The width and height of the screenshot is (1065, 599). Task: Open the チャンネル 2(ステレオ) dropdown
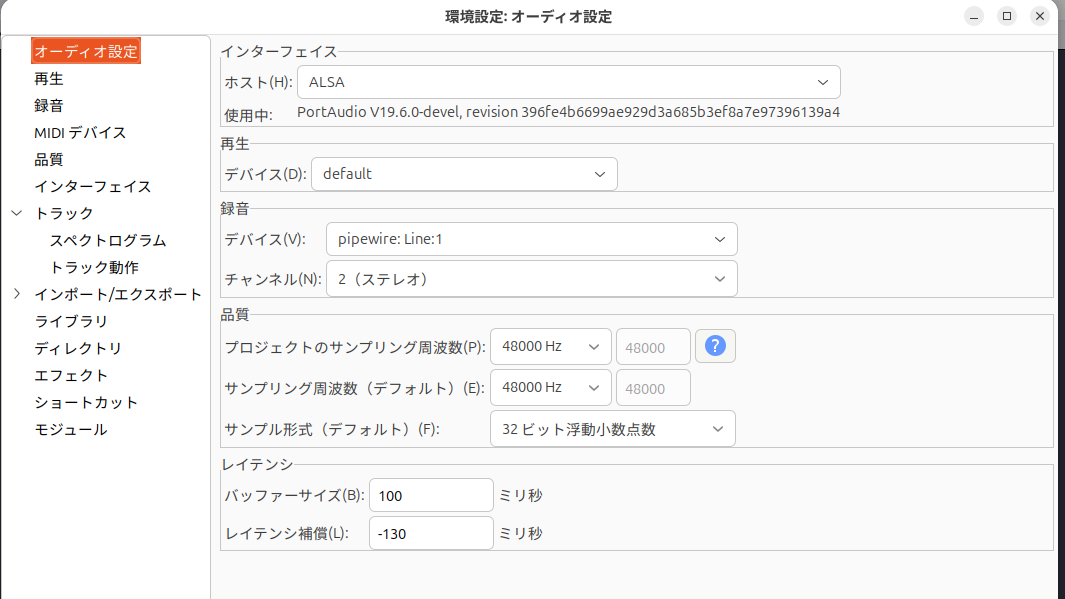(531, 279)
